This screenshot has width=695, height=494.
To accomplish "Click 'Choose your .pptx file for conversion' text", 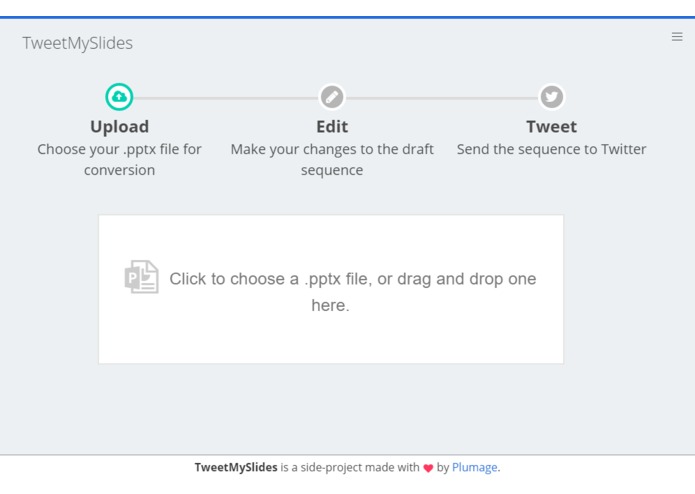I will 119,159.
